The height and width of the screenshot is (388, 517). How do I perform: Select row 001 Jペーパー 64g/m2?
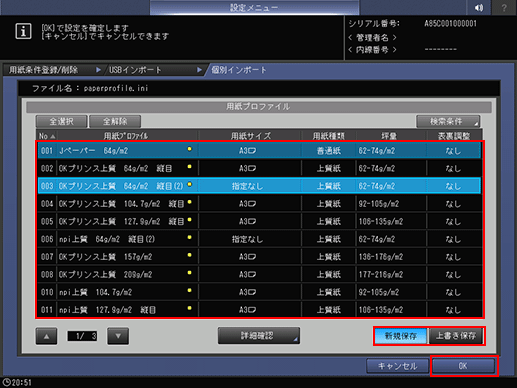point(259,151)
